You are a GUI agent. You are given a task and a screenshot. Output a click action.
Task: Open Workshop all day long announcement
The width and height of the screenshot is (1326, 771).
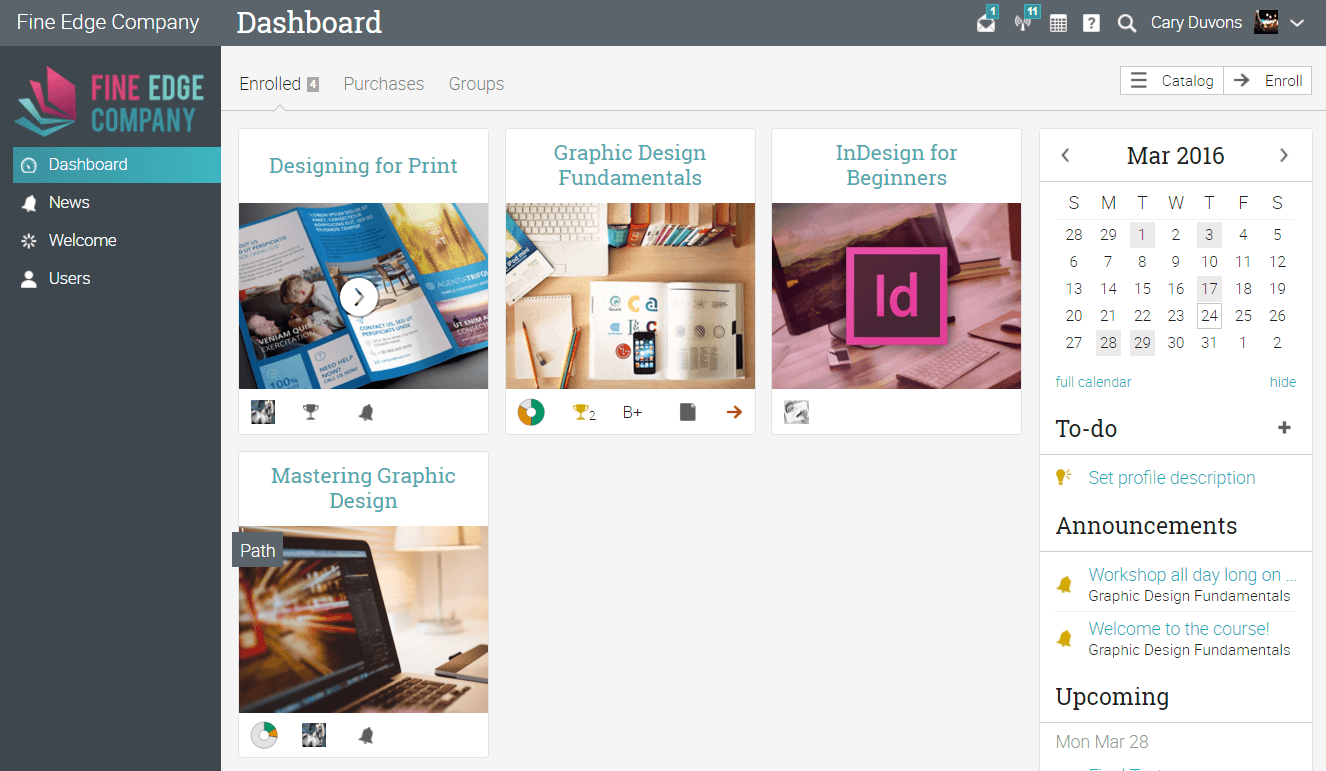point(1192,575)
